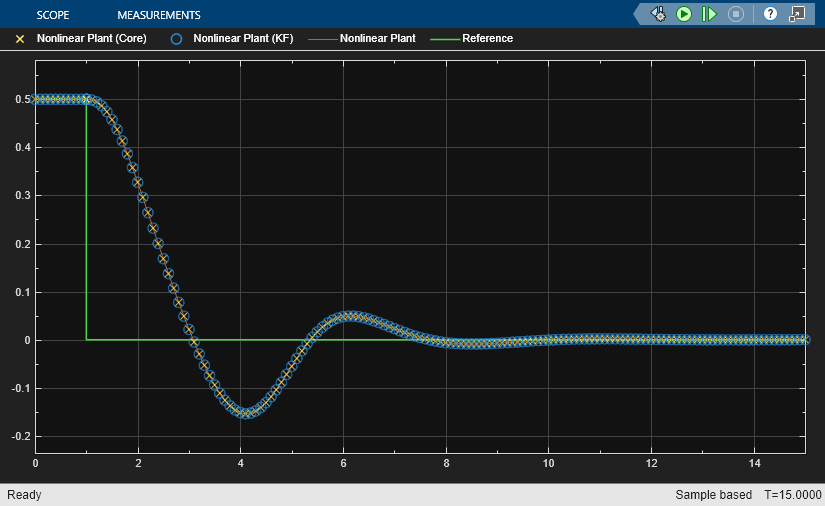Click the x-axis tick label 2
825x506 pixels.
pos(138,463)
